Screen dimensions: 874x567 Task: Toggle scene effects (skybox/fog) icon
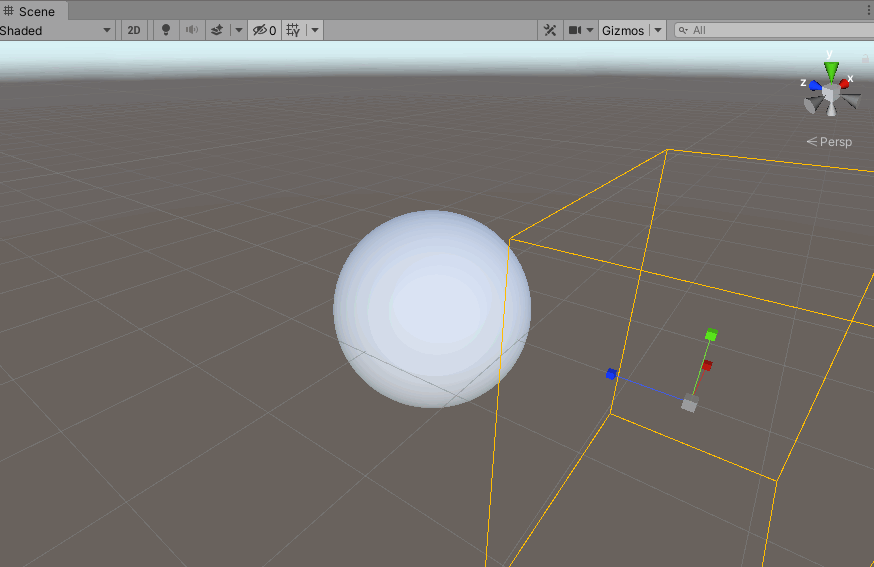217,31
